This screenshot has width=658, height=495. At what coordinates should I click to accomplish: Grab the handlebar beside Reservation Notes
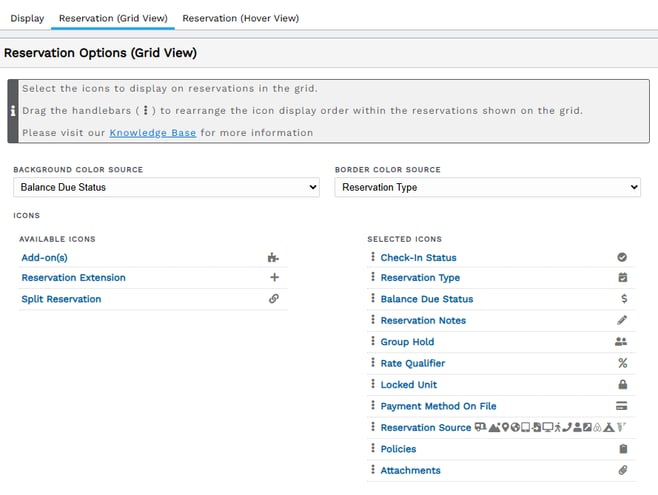click(x=373, y=319)
